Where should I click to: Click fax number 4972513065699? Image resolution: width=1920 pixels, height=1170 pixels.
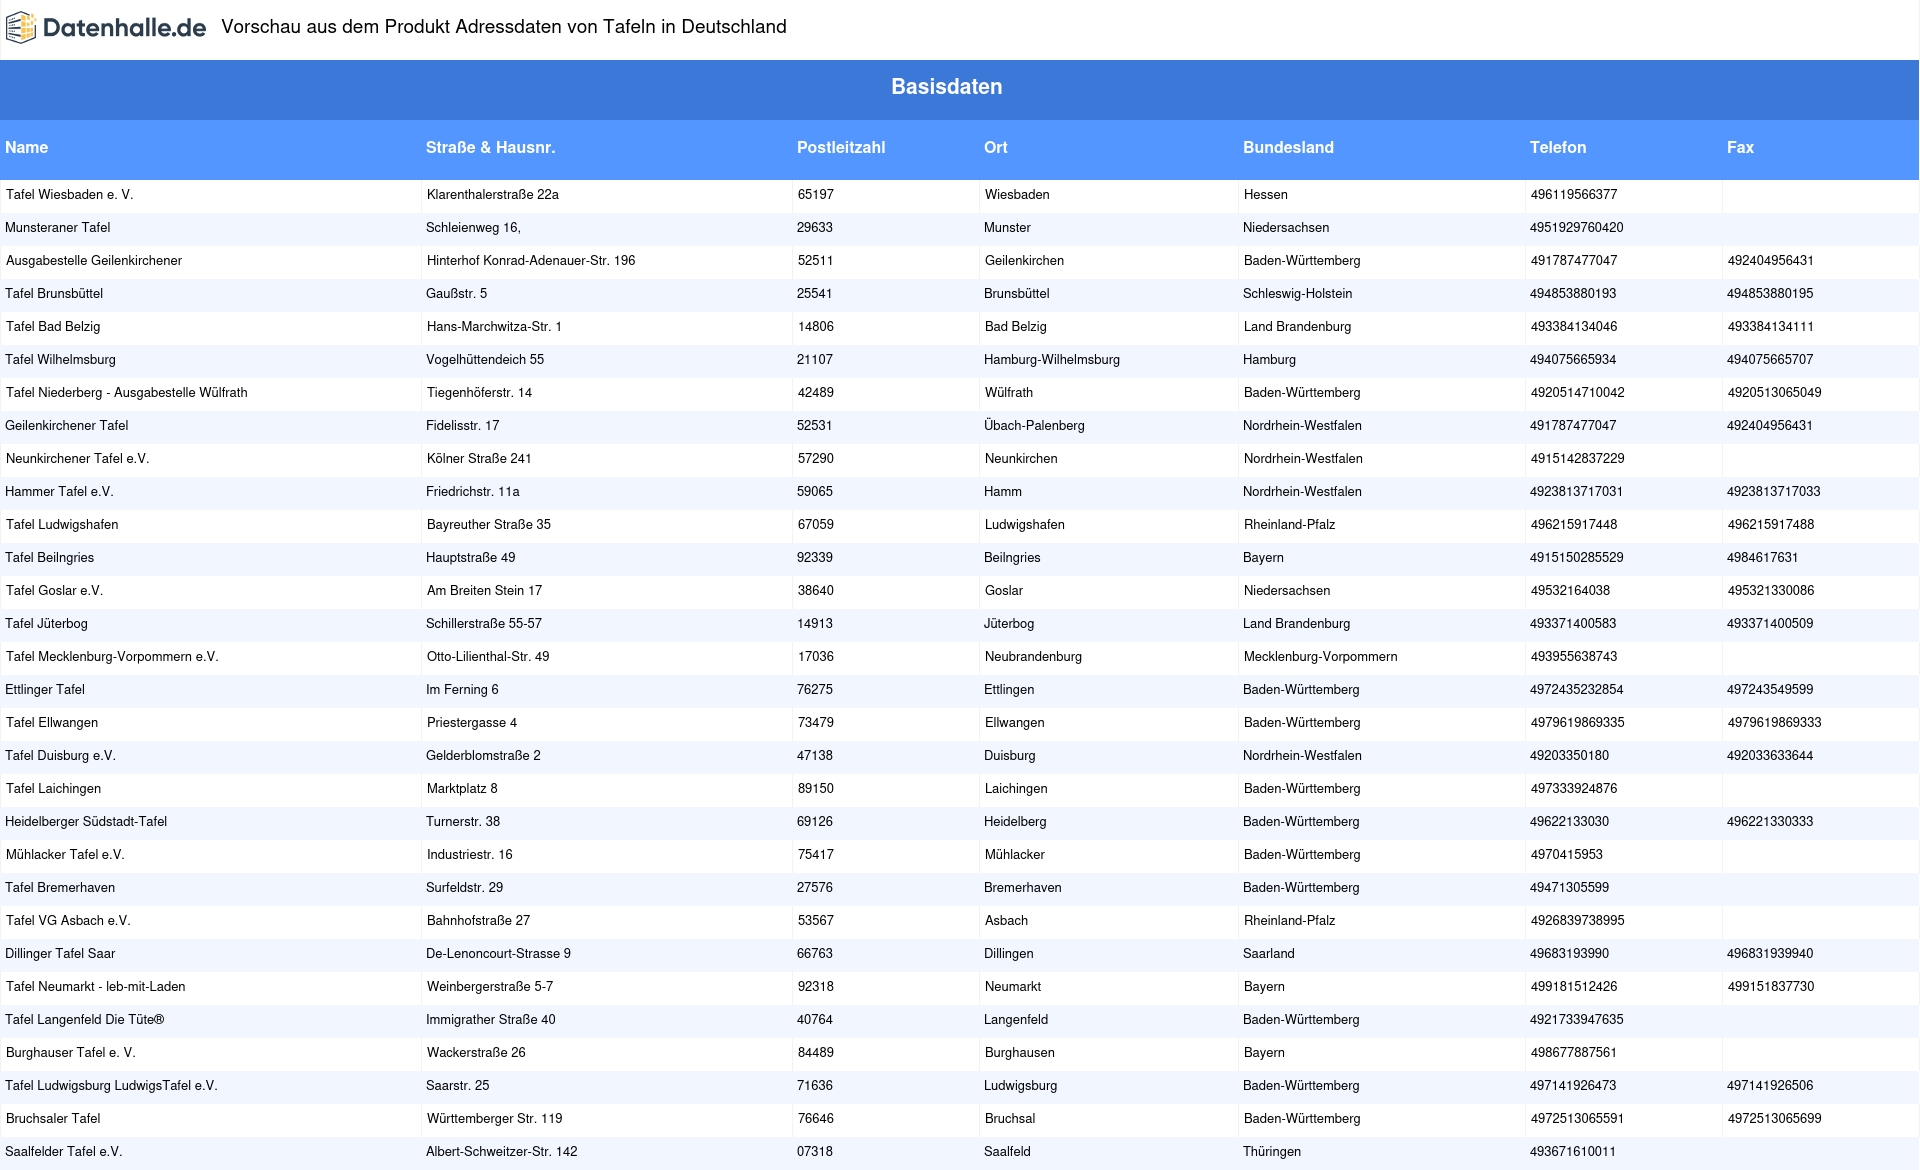click(1775, 1119)
